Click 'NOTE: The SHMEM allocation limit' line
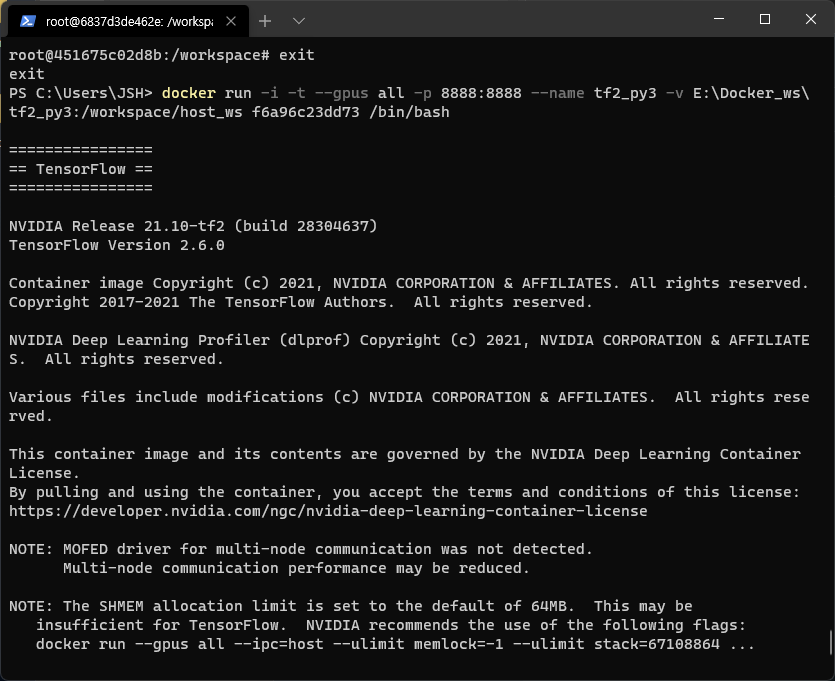 (x=350, y=606)
